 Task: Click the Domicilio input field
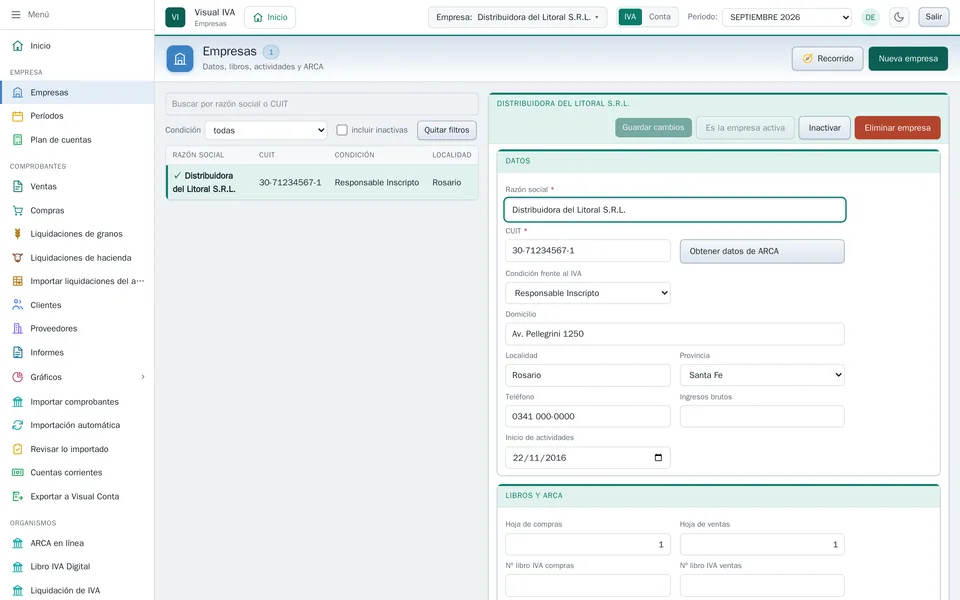pos(675,334)
